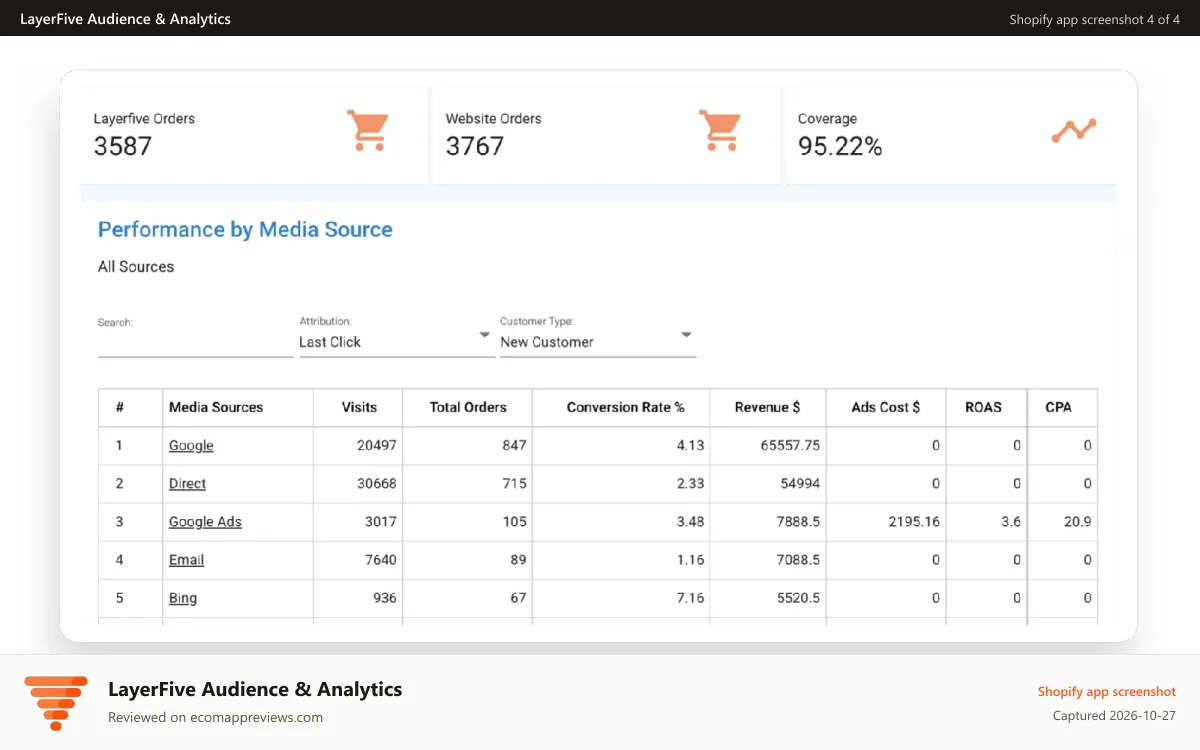Click the Visits column header
Viewport: 1200px width, 750px height.
[x=358, y=408]
